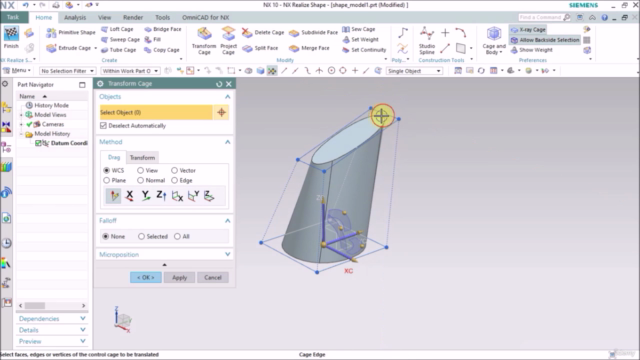Click the Cancel button

[x=213, y=278]
